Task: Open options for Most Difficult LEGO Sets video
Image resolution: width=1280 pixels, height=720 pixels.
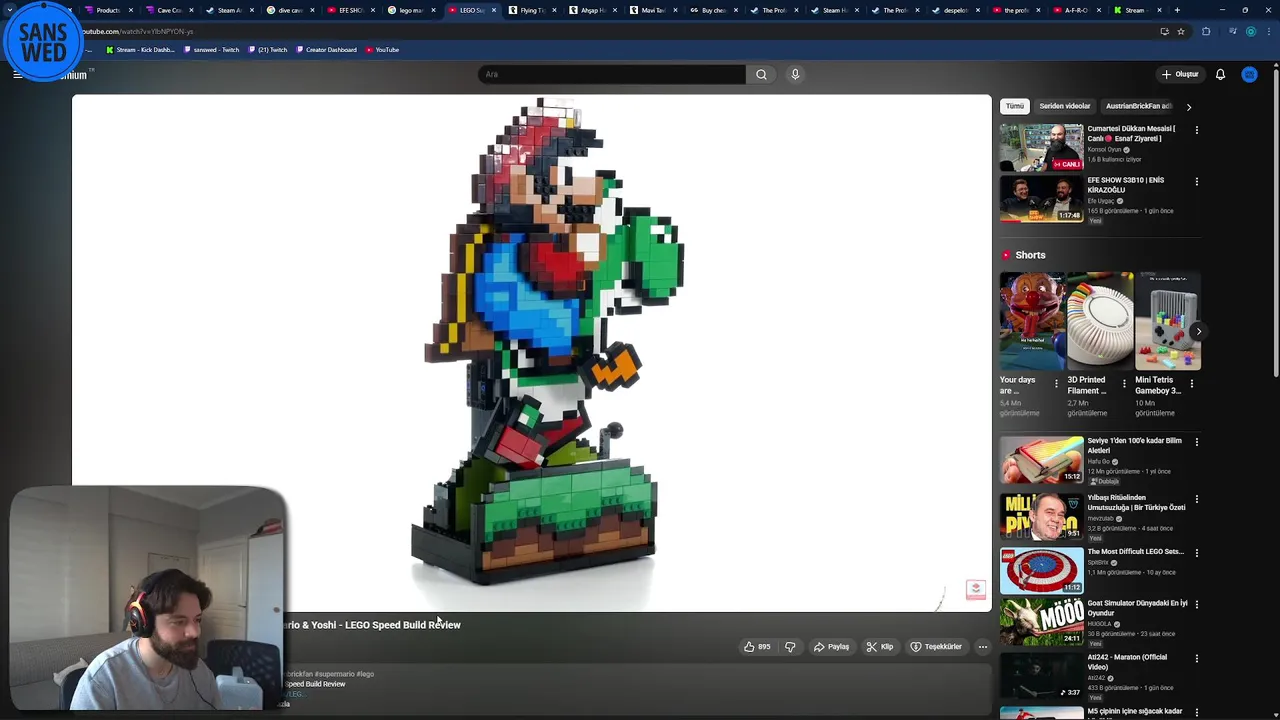Action: (1196, 553)
